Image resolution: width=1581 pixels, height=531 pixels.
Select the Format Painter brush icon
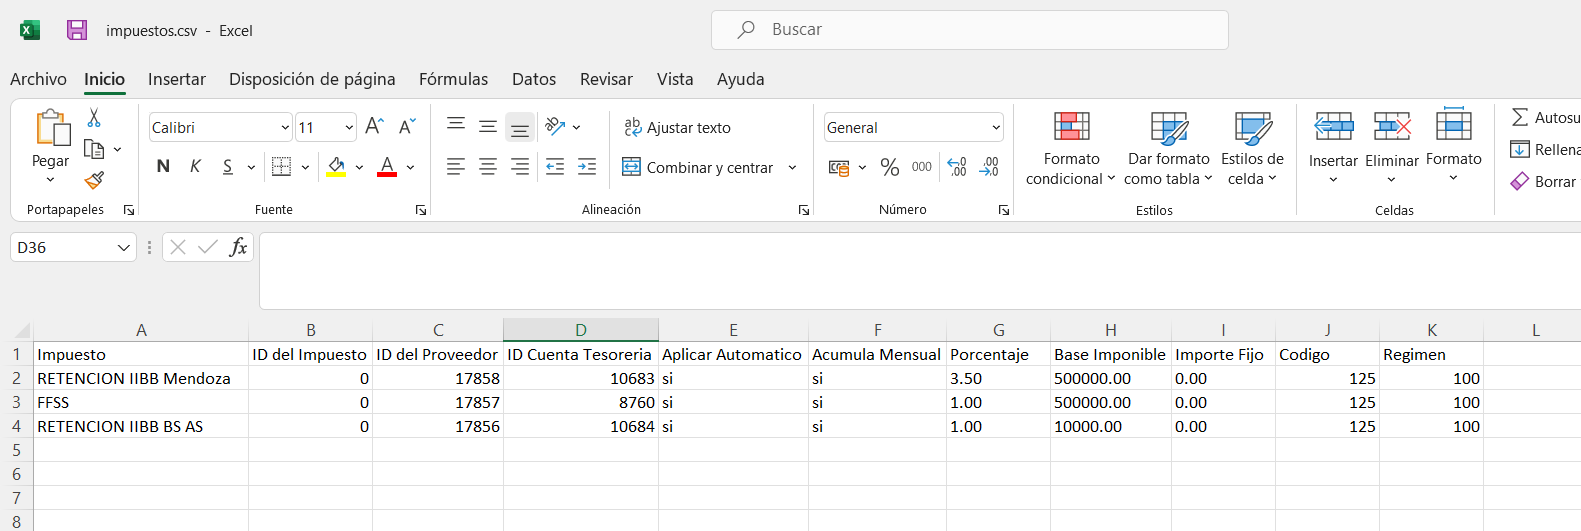(94, 180)
